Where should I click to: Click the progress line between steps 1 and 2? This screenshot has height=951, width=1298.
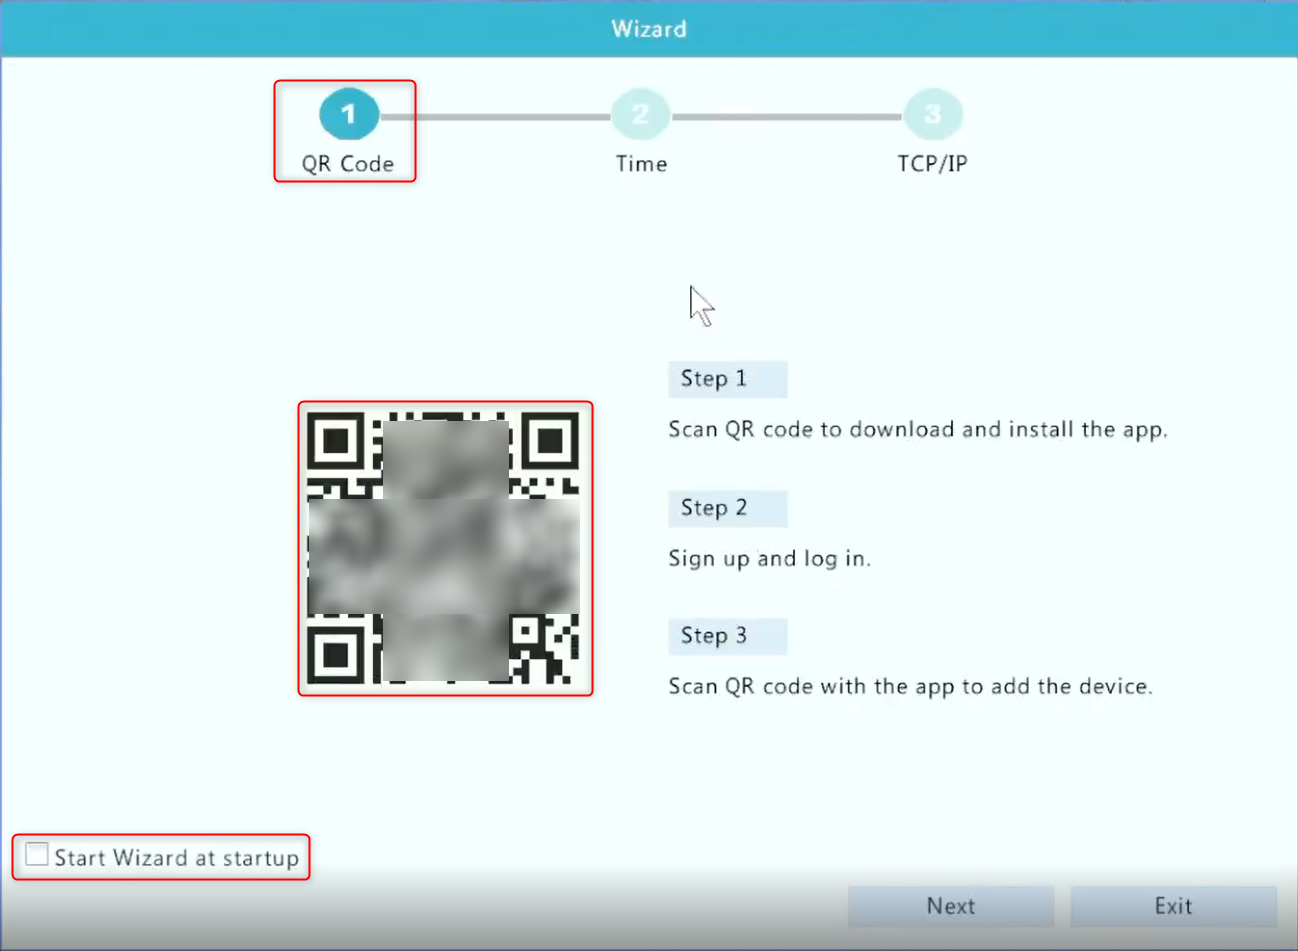coord(495,117)
